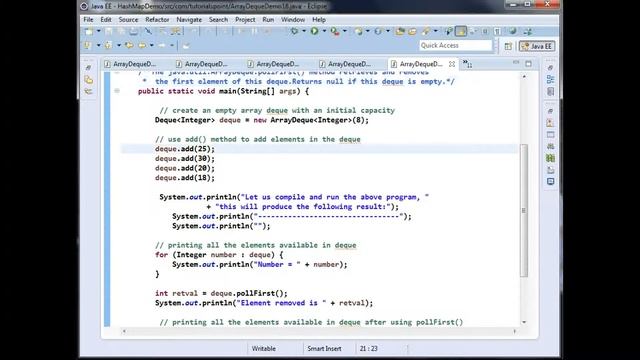Open the Navigate menu
Screen dimensions: 640x360
click(x=189, y=20)
